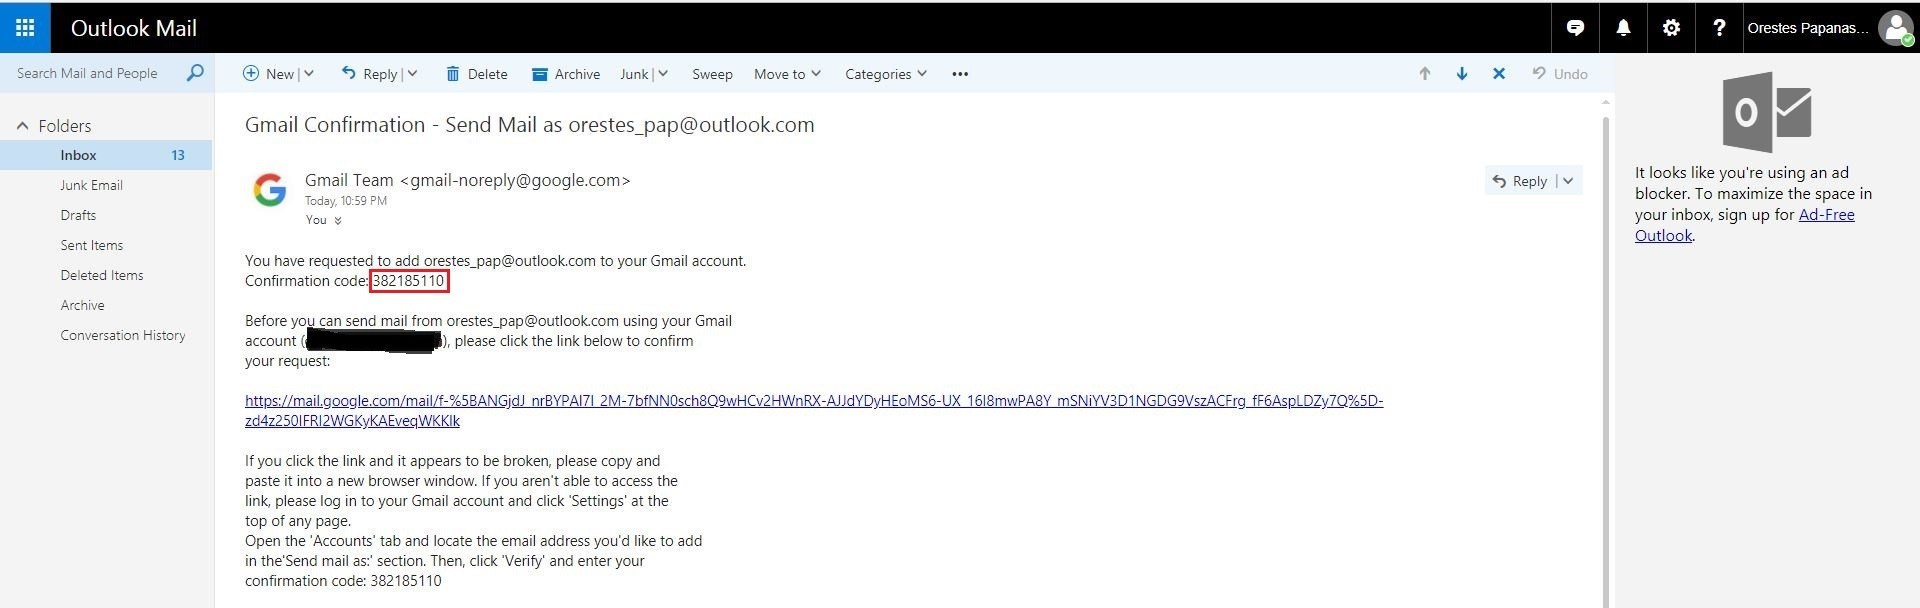Open the mail.google.com confirmation link
This screenshot has height=608, width=1920.
[x=814, y=411]
